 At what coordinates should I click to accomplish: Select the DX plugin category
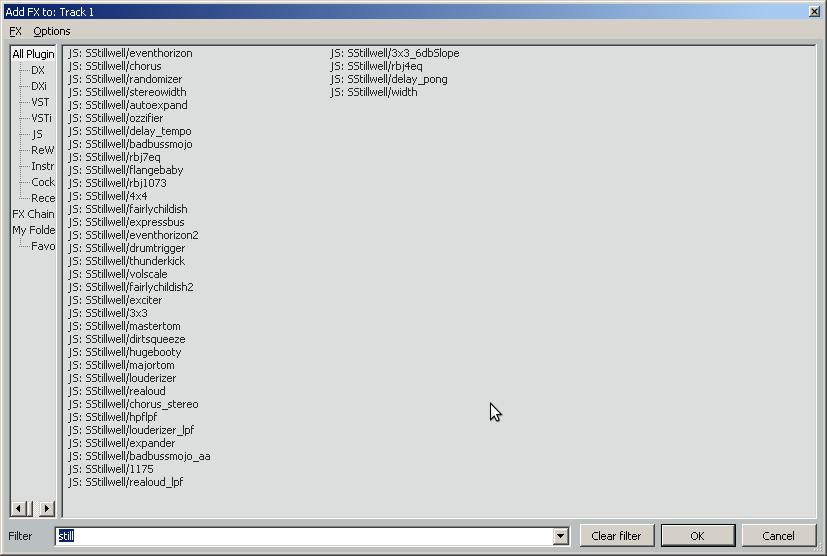tap(38, 70)
